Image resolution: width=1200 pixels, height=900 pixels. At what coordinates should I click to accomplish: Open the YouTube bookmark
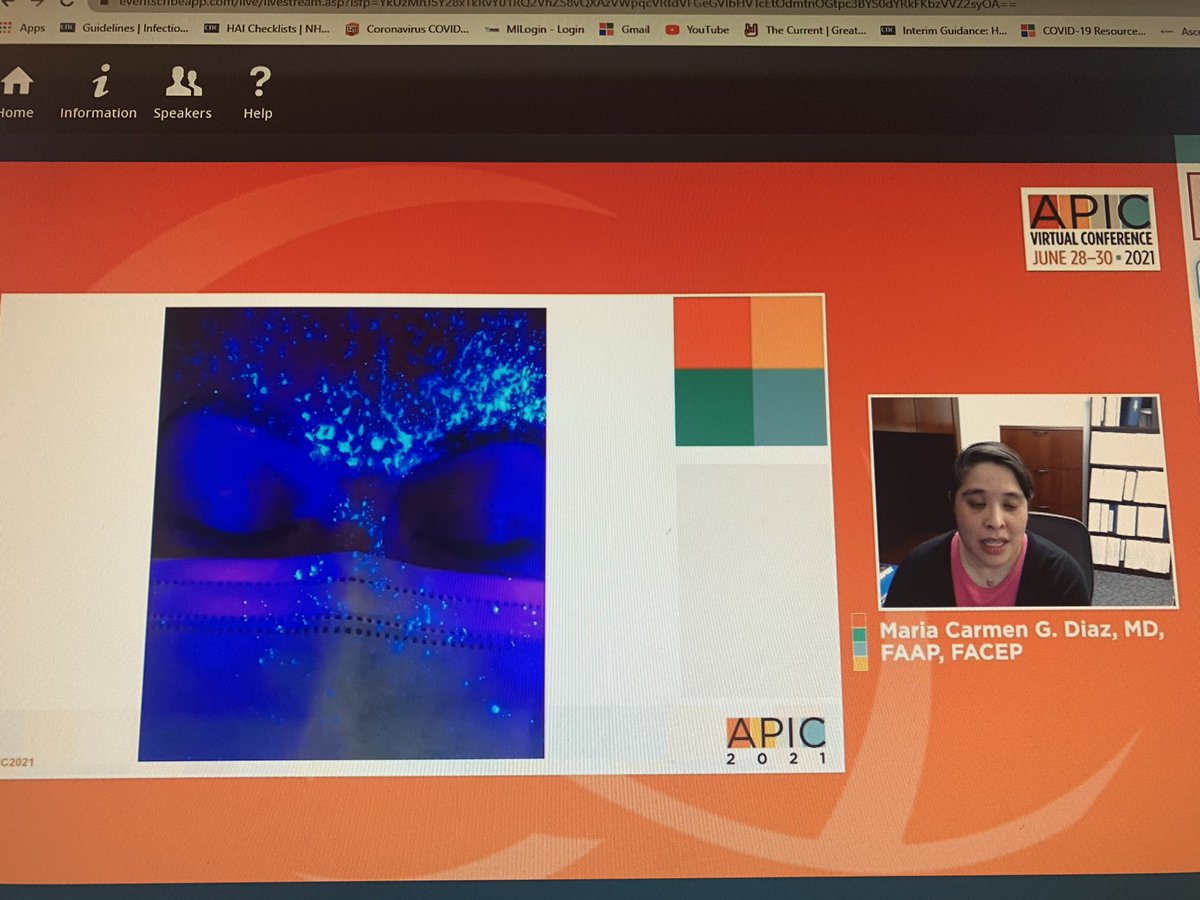(x=698, y=30)
